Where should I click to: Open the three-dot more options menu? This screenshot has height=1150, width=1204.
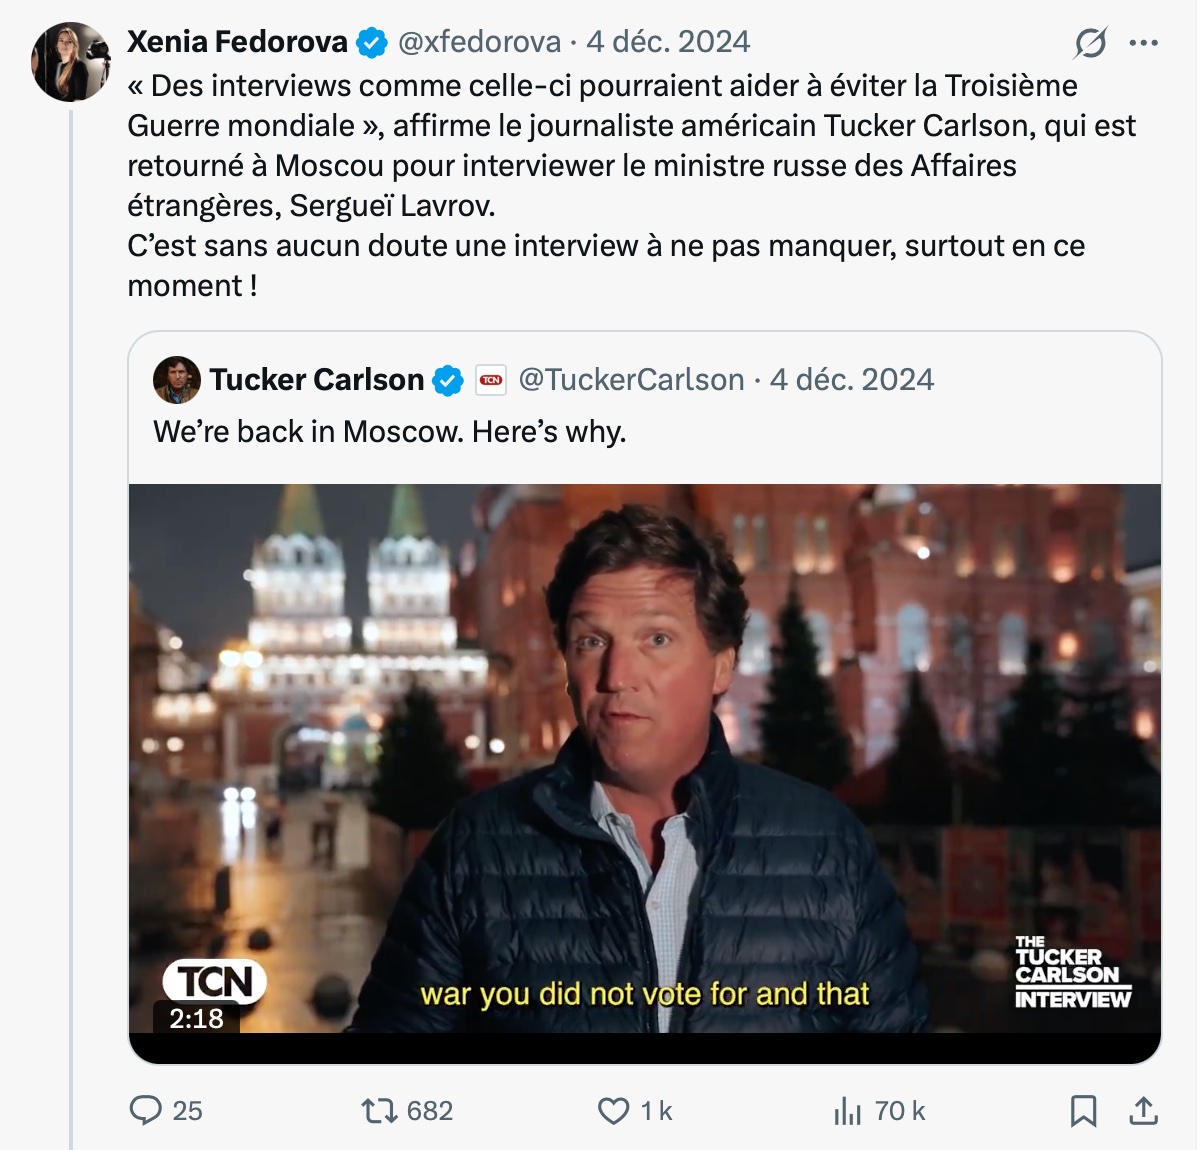pos(1143,43)
